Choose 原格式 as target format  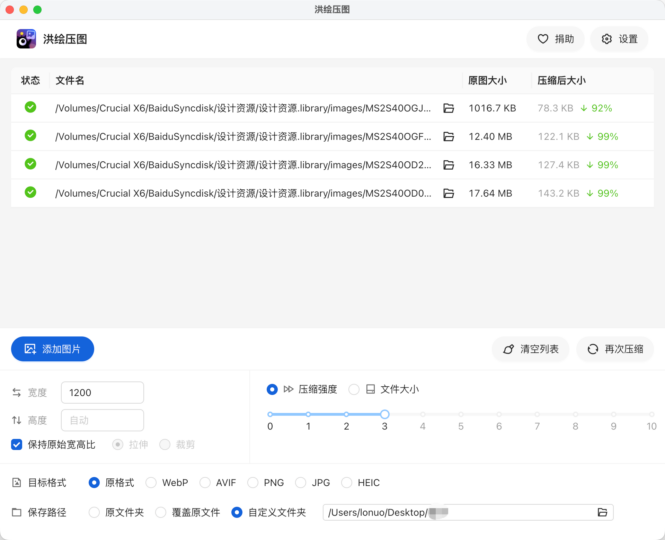coord(94,483)
